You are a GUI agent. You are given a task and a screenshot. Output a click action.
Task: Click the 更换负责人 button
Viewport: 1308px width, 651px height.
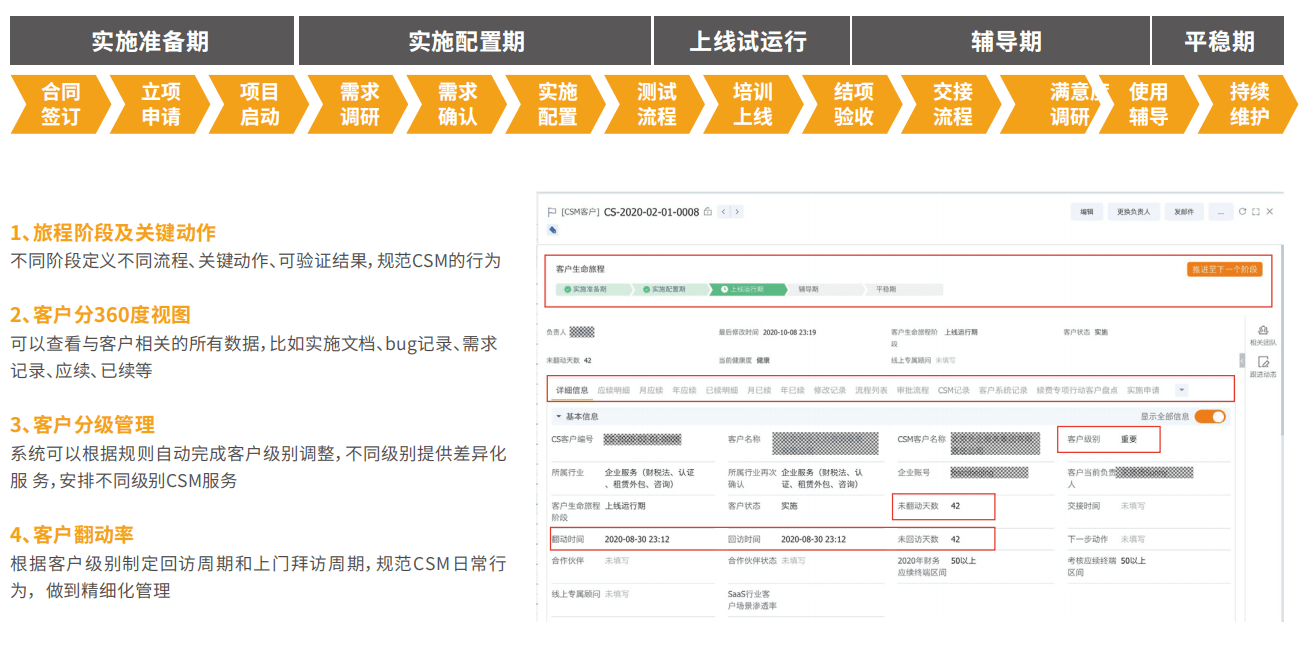1133,212
